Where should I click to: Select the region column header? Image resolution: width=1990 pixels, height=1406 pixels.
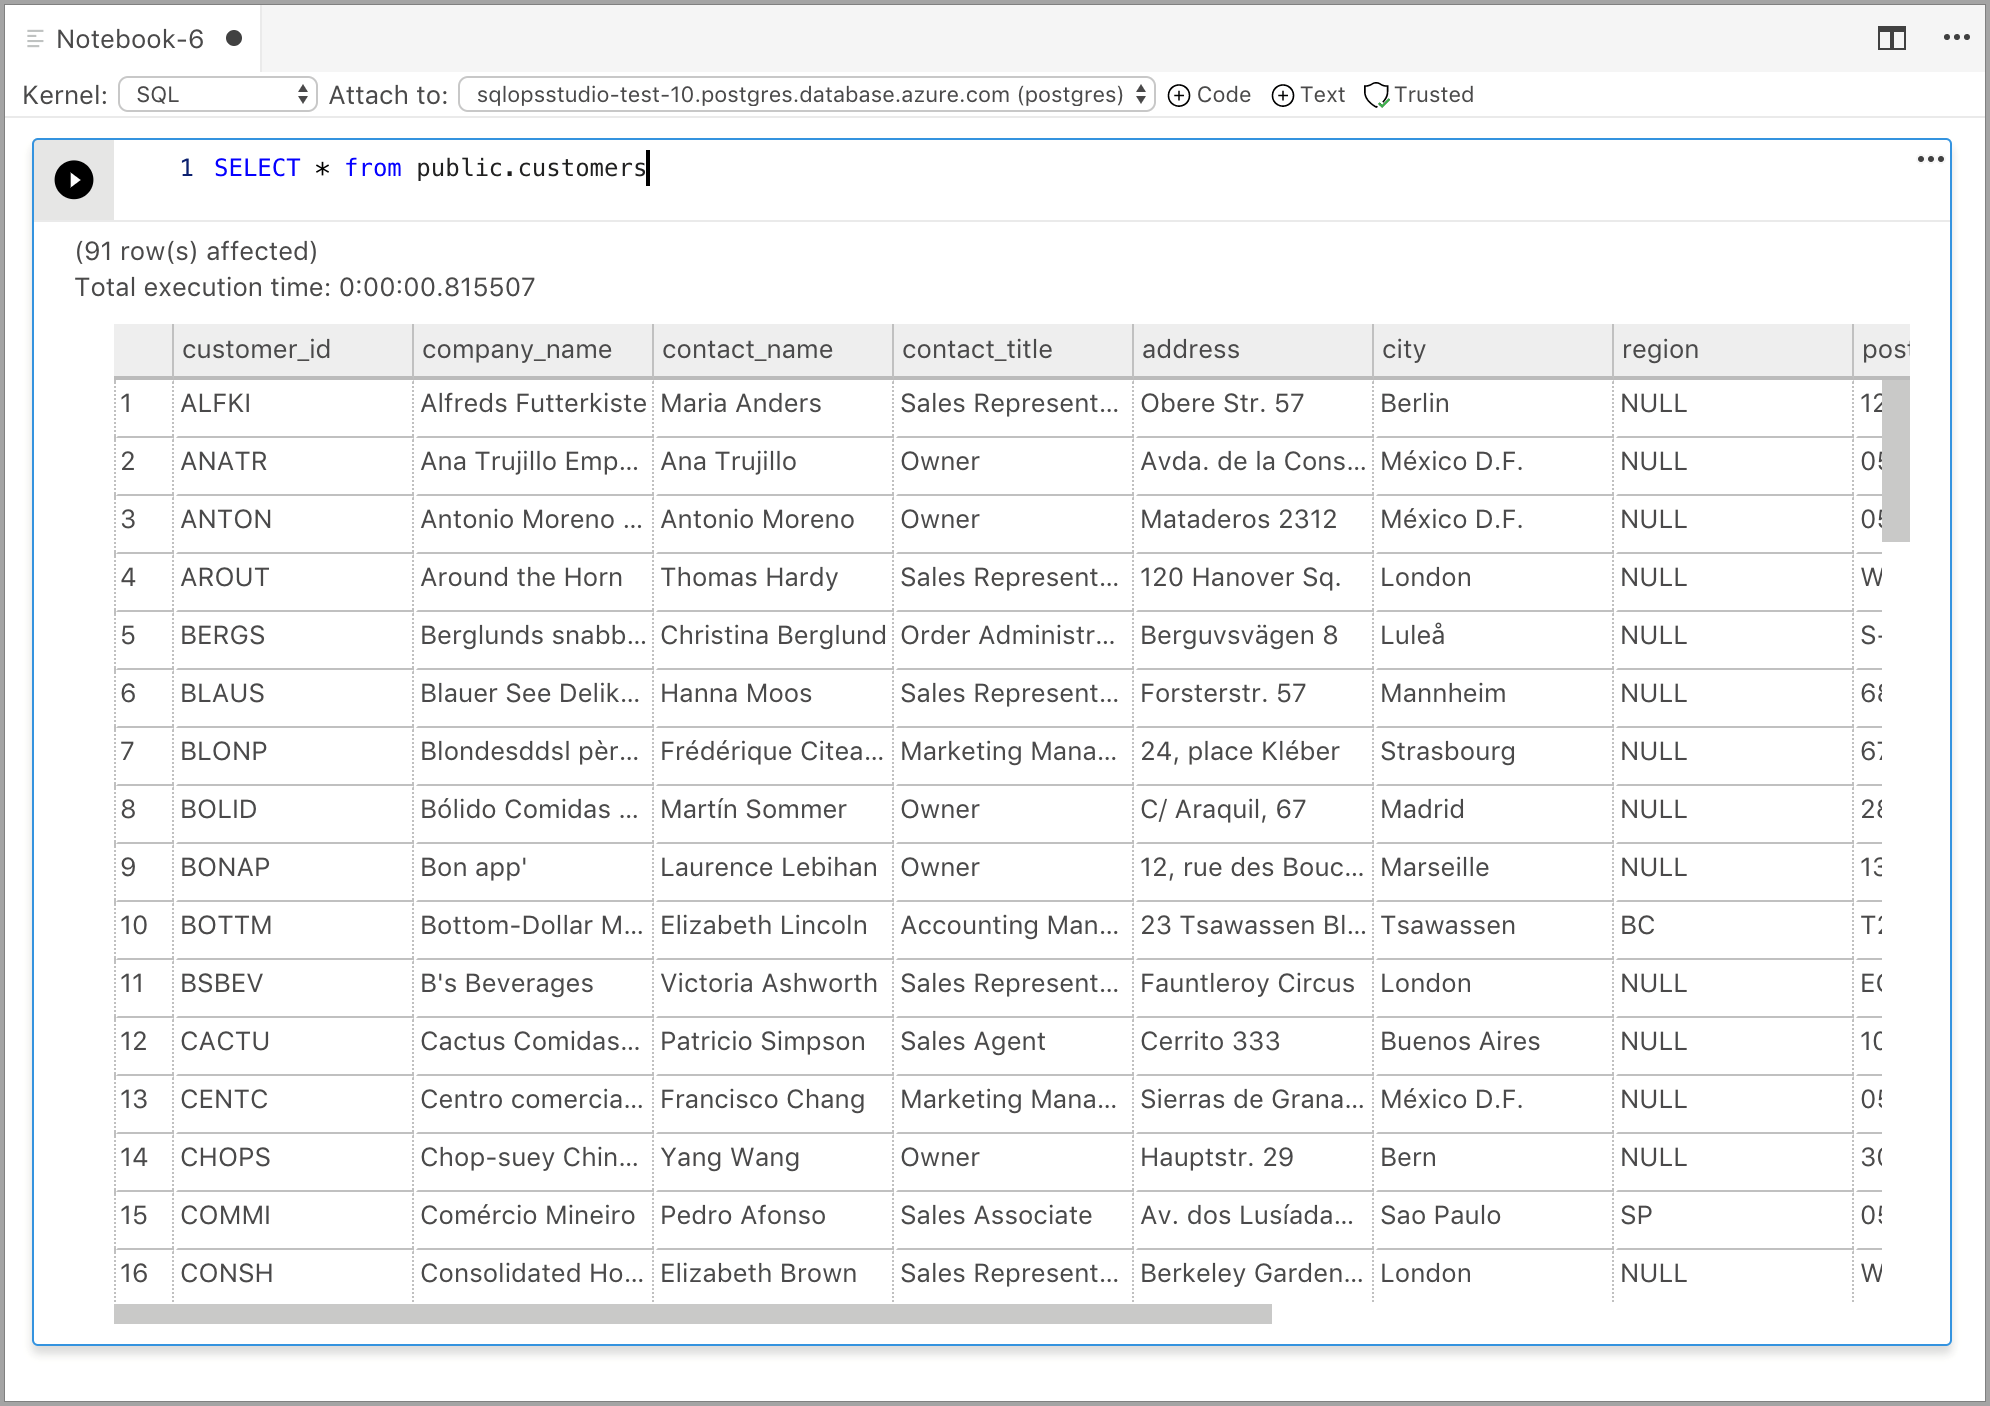[1733, 350]
